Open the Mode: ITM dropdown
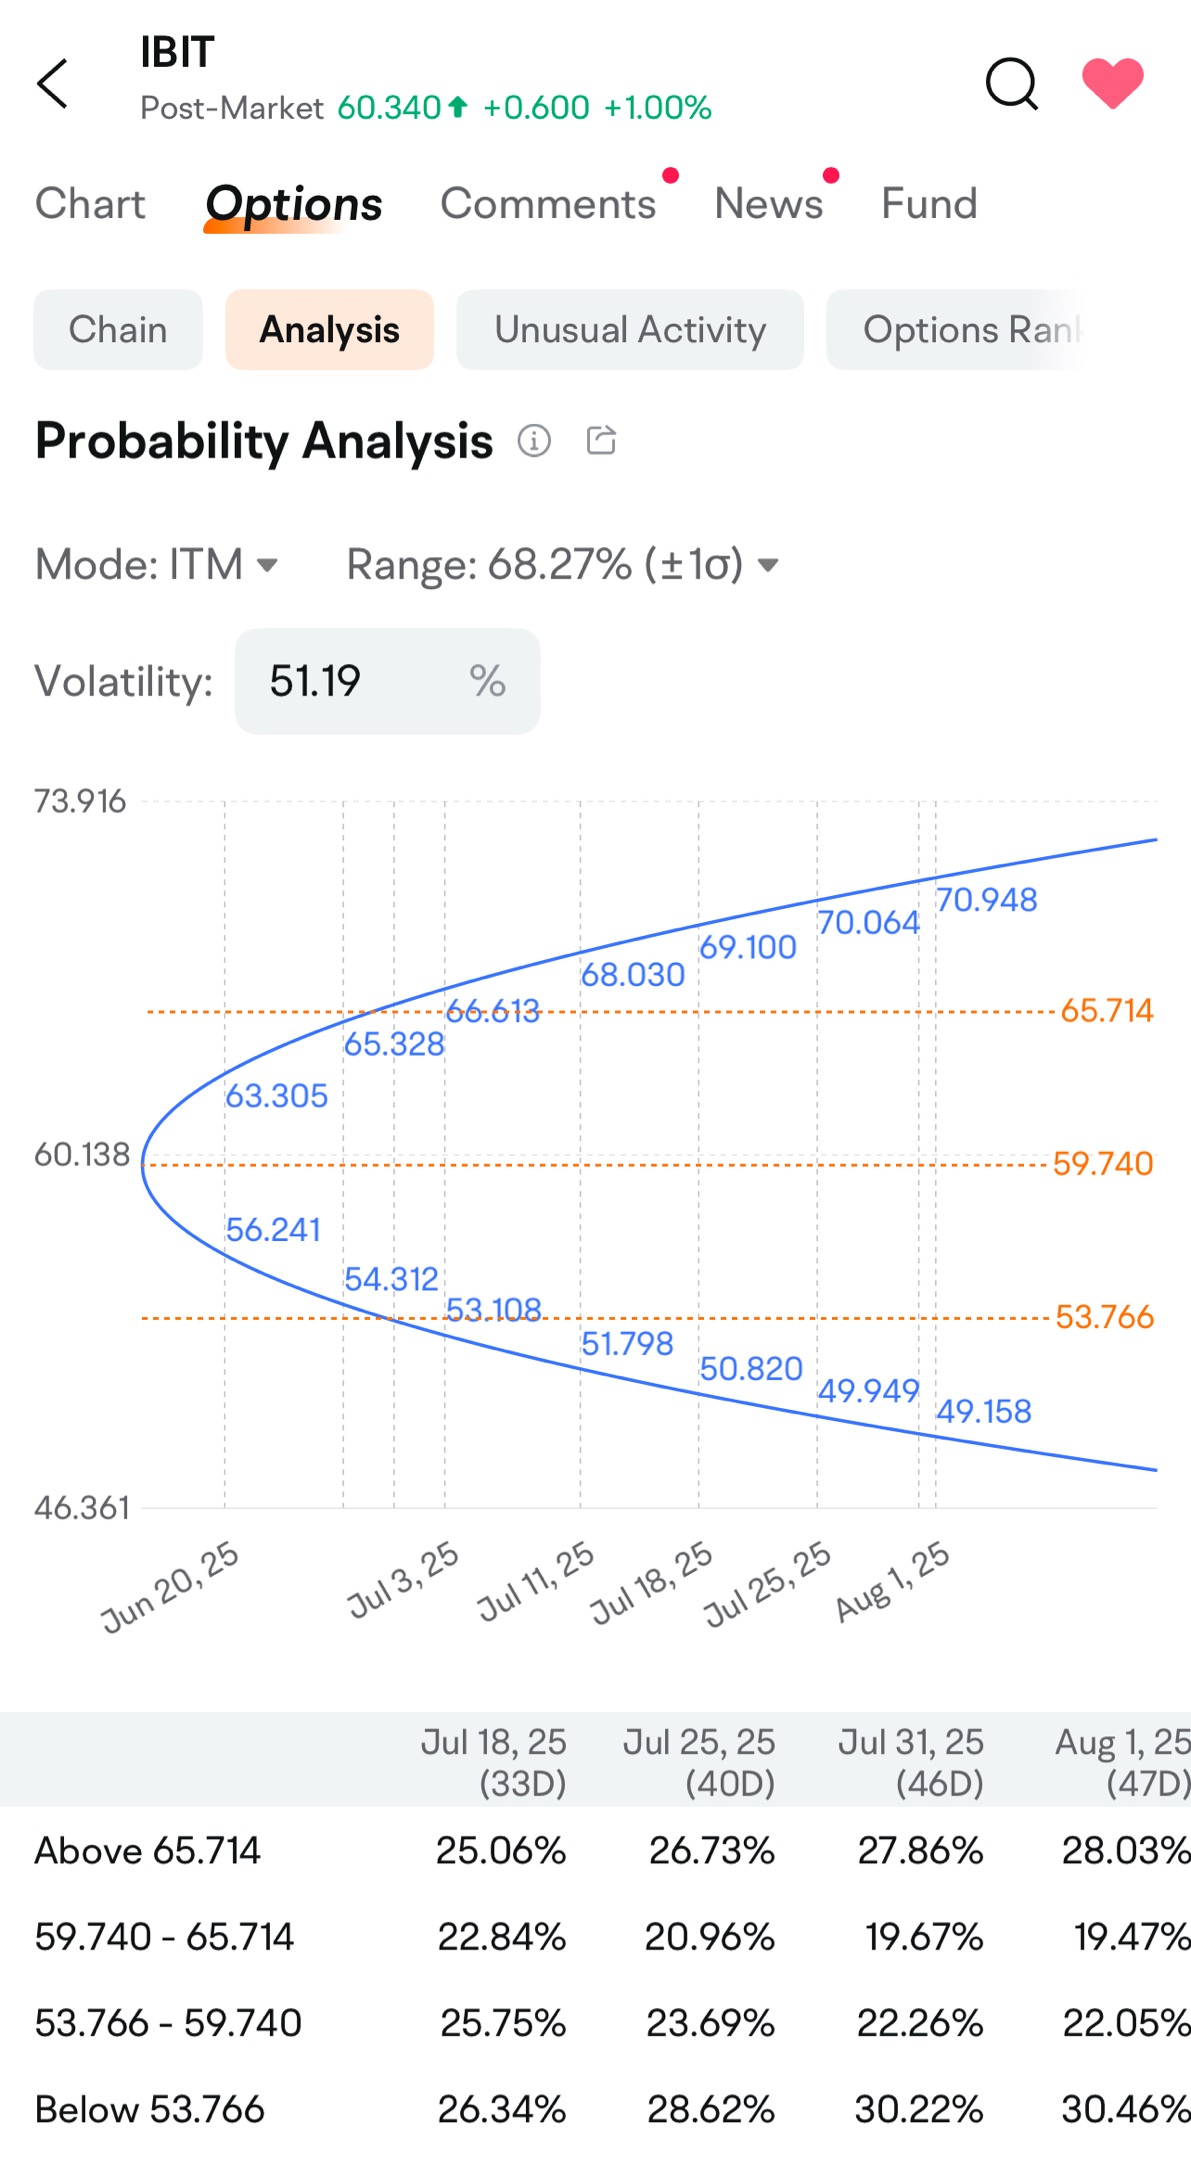The width and height of the screenshot is (1191, 2176). click(155, 564)
